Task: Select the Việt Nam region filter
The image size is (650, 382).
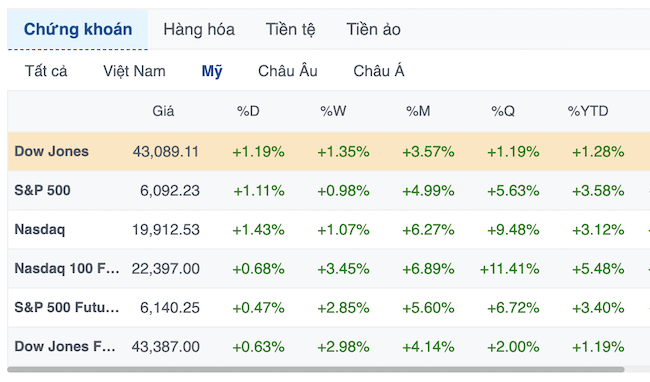Action: click(x=134, y=71)
